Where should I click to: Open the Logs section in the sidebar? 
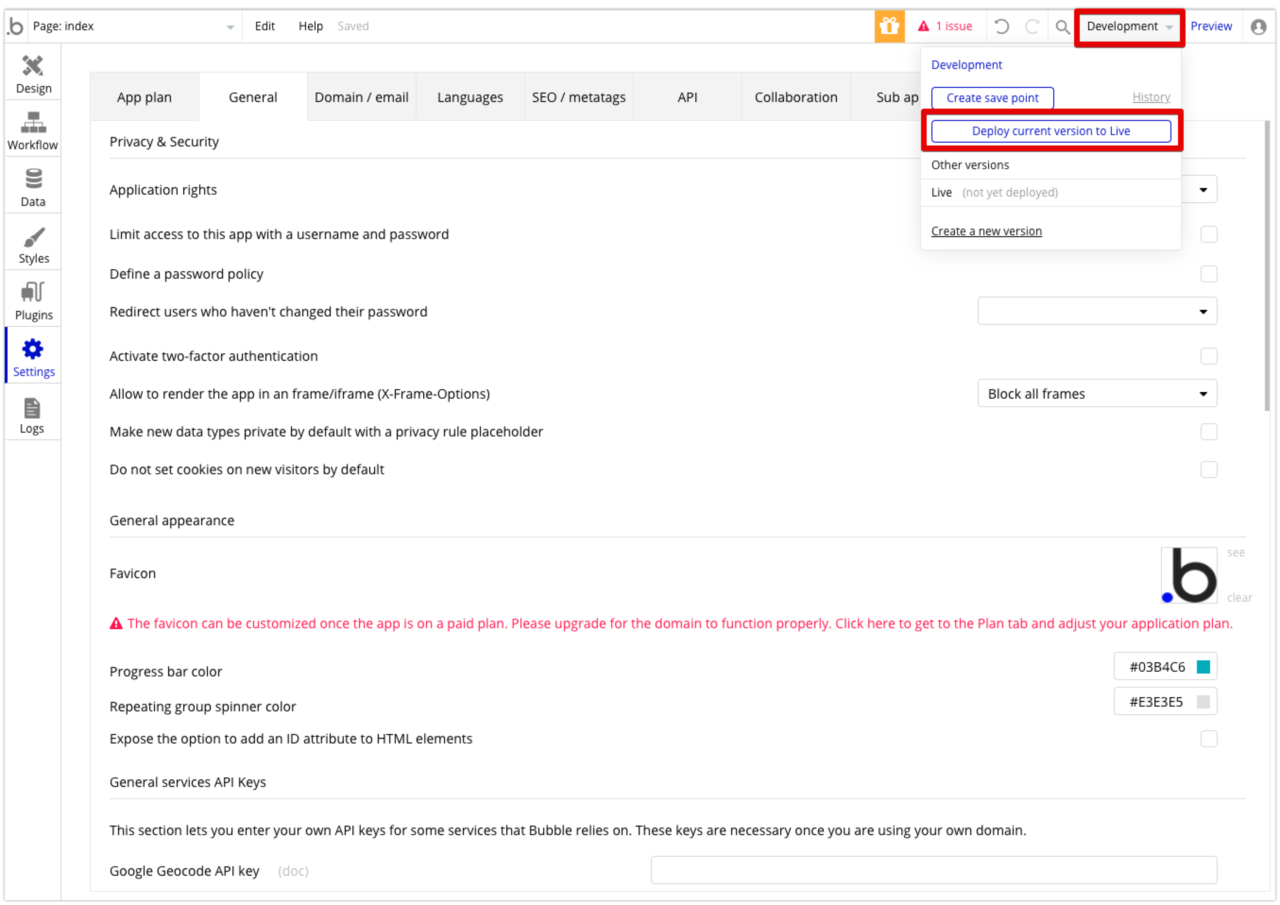click(33, 414)
